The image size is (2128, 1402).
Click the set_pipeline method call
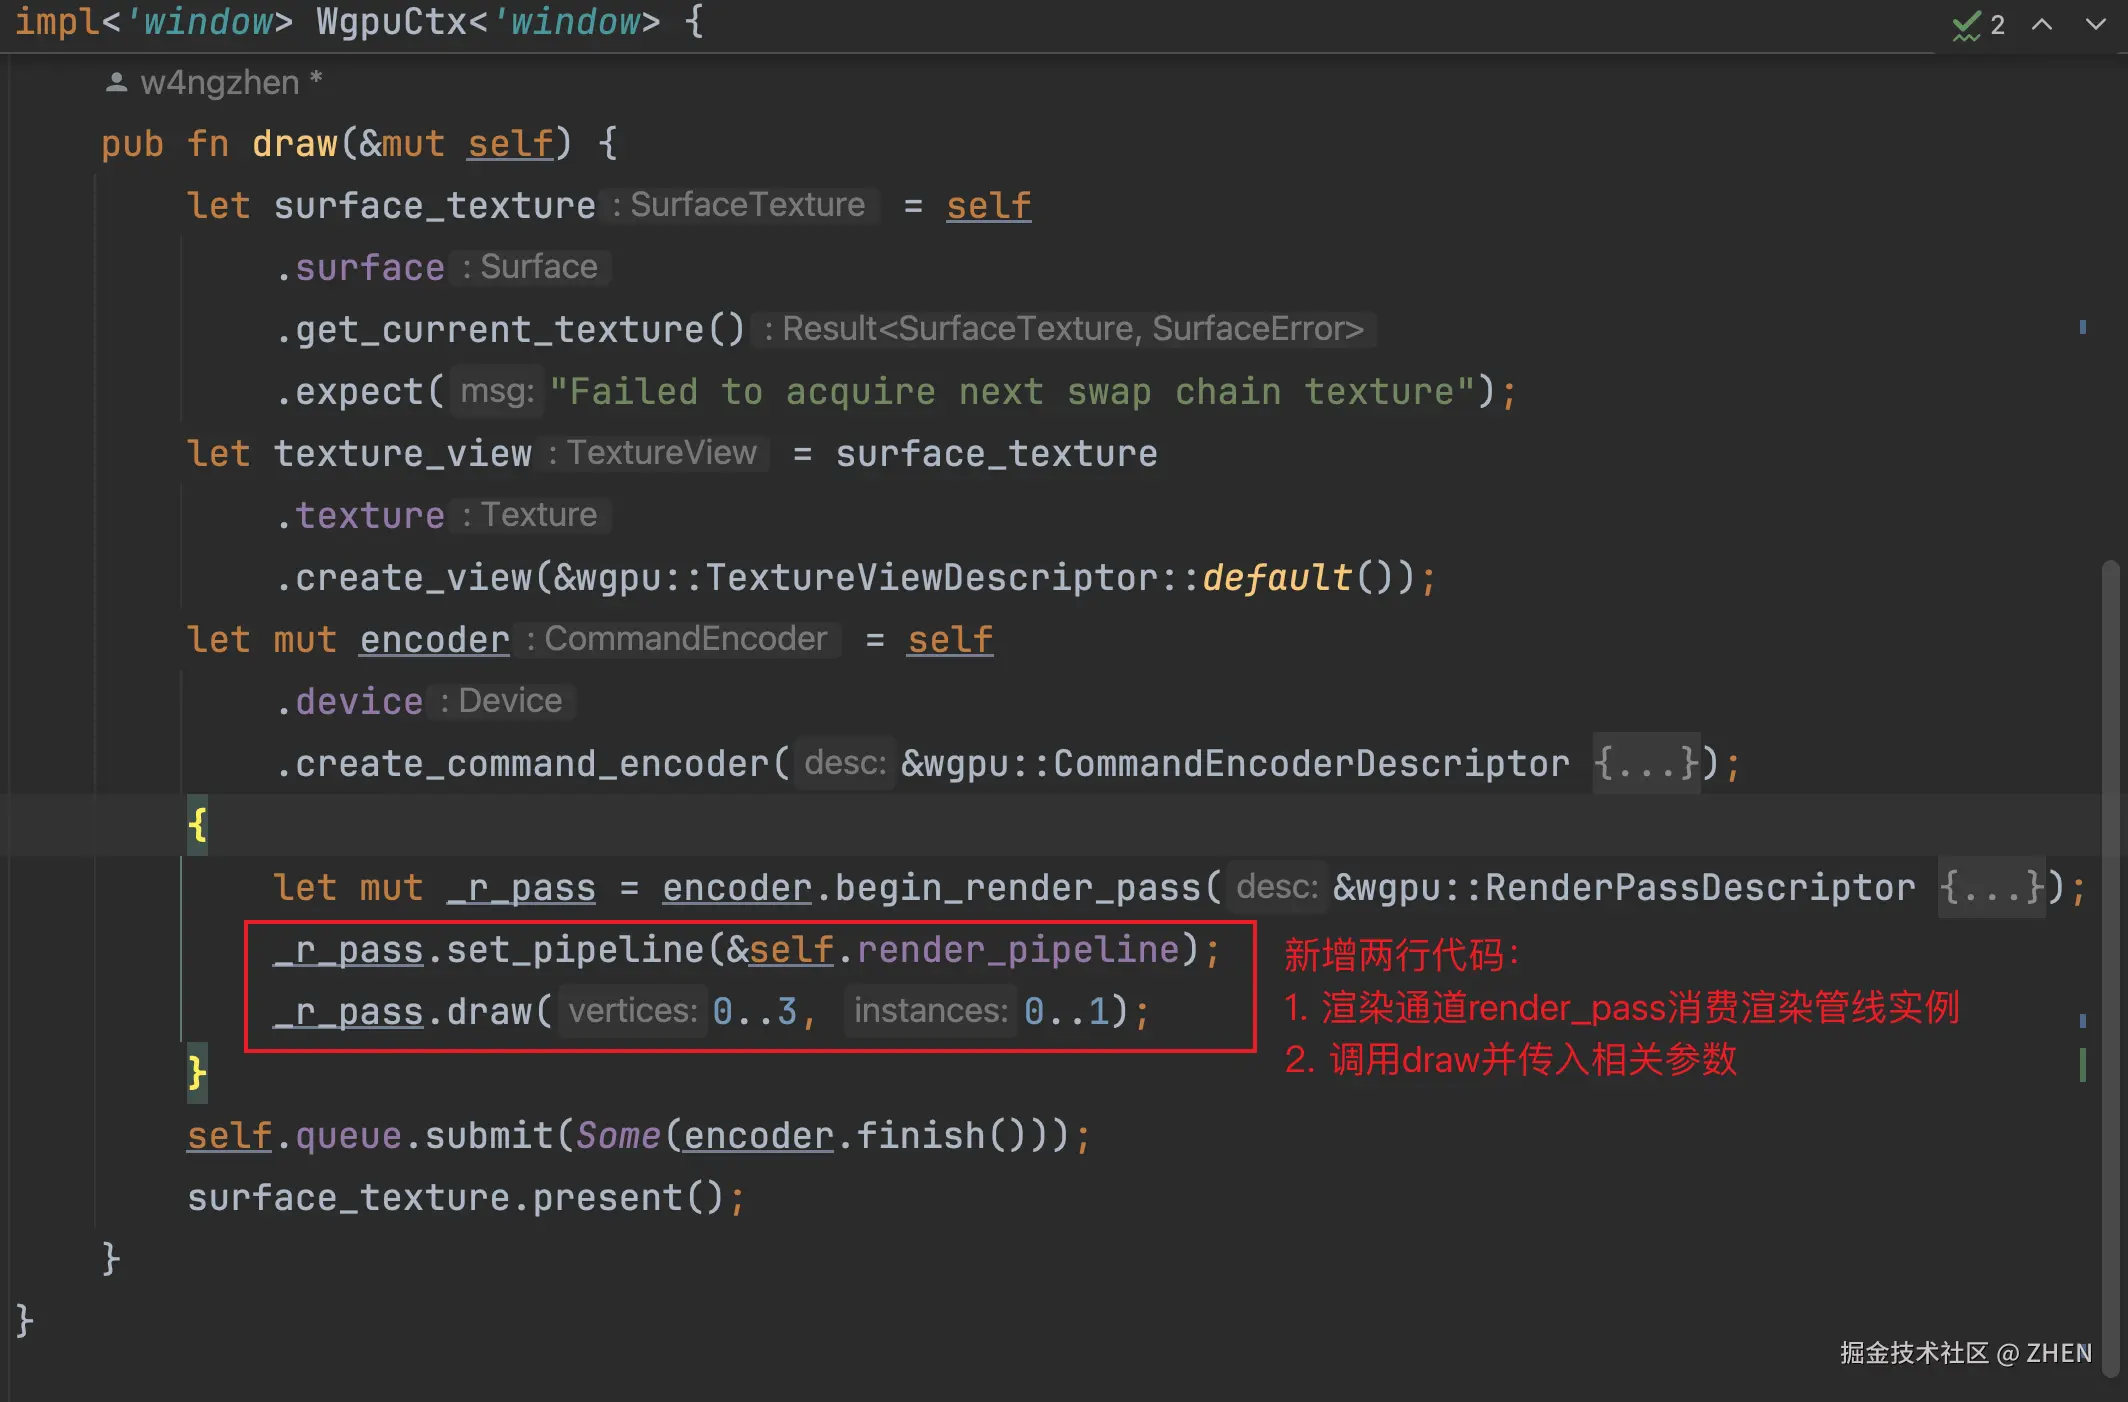(x=574, y=950)
